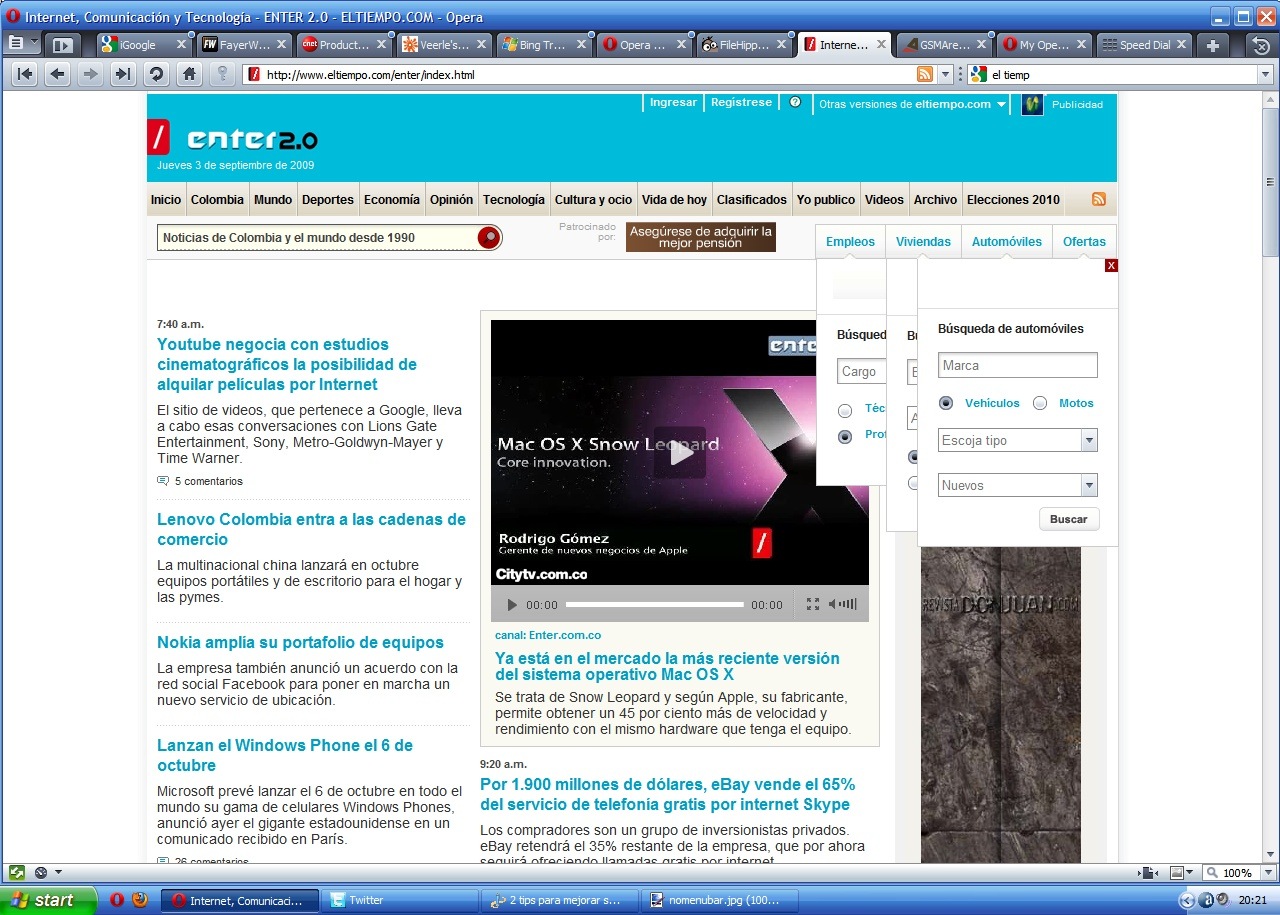
Task: Click the Marca input field
Action: click(1018, 365)
